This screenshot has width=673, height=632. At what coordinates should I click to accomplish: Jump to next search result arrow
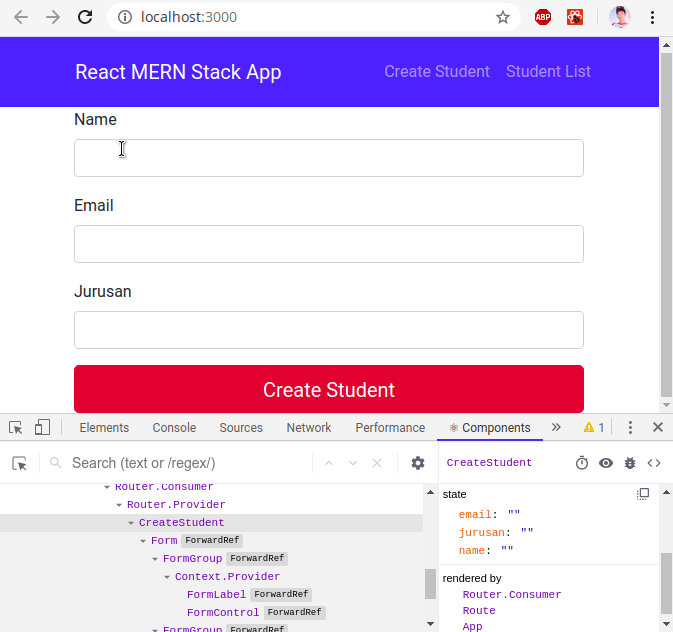(x=353, y=463)
